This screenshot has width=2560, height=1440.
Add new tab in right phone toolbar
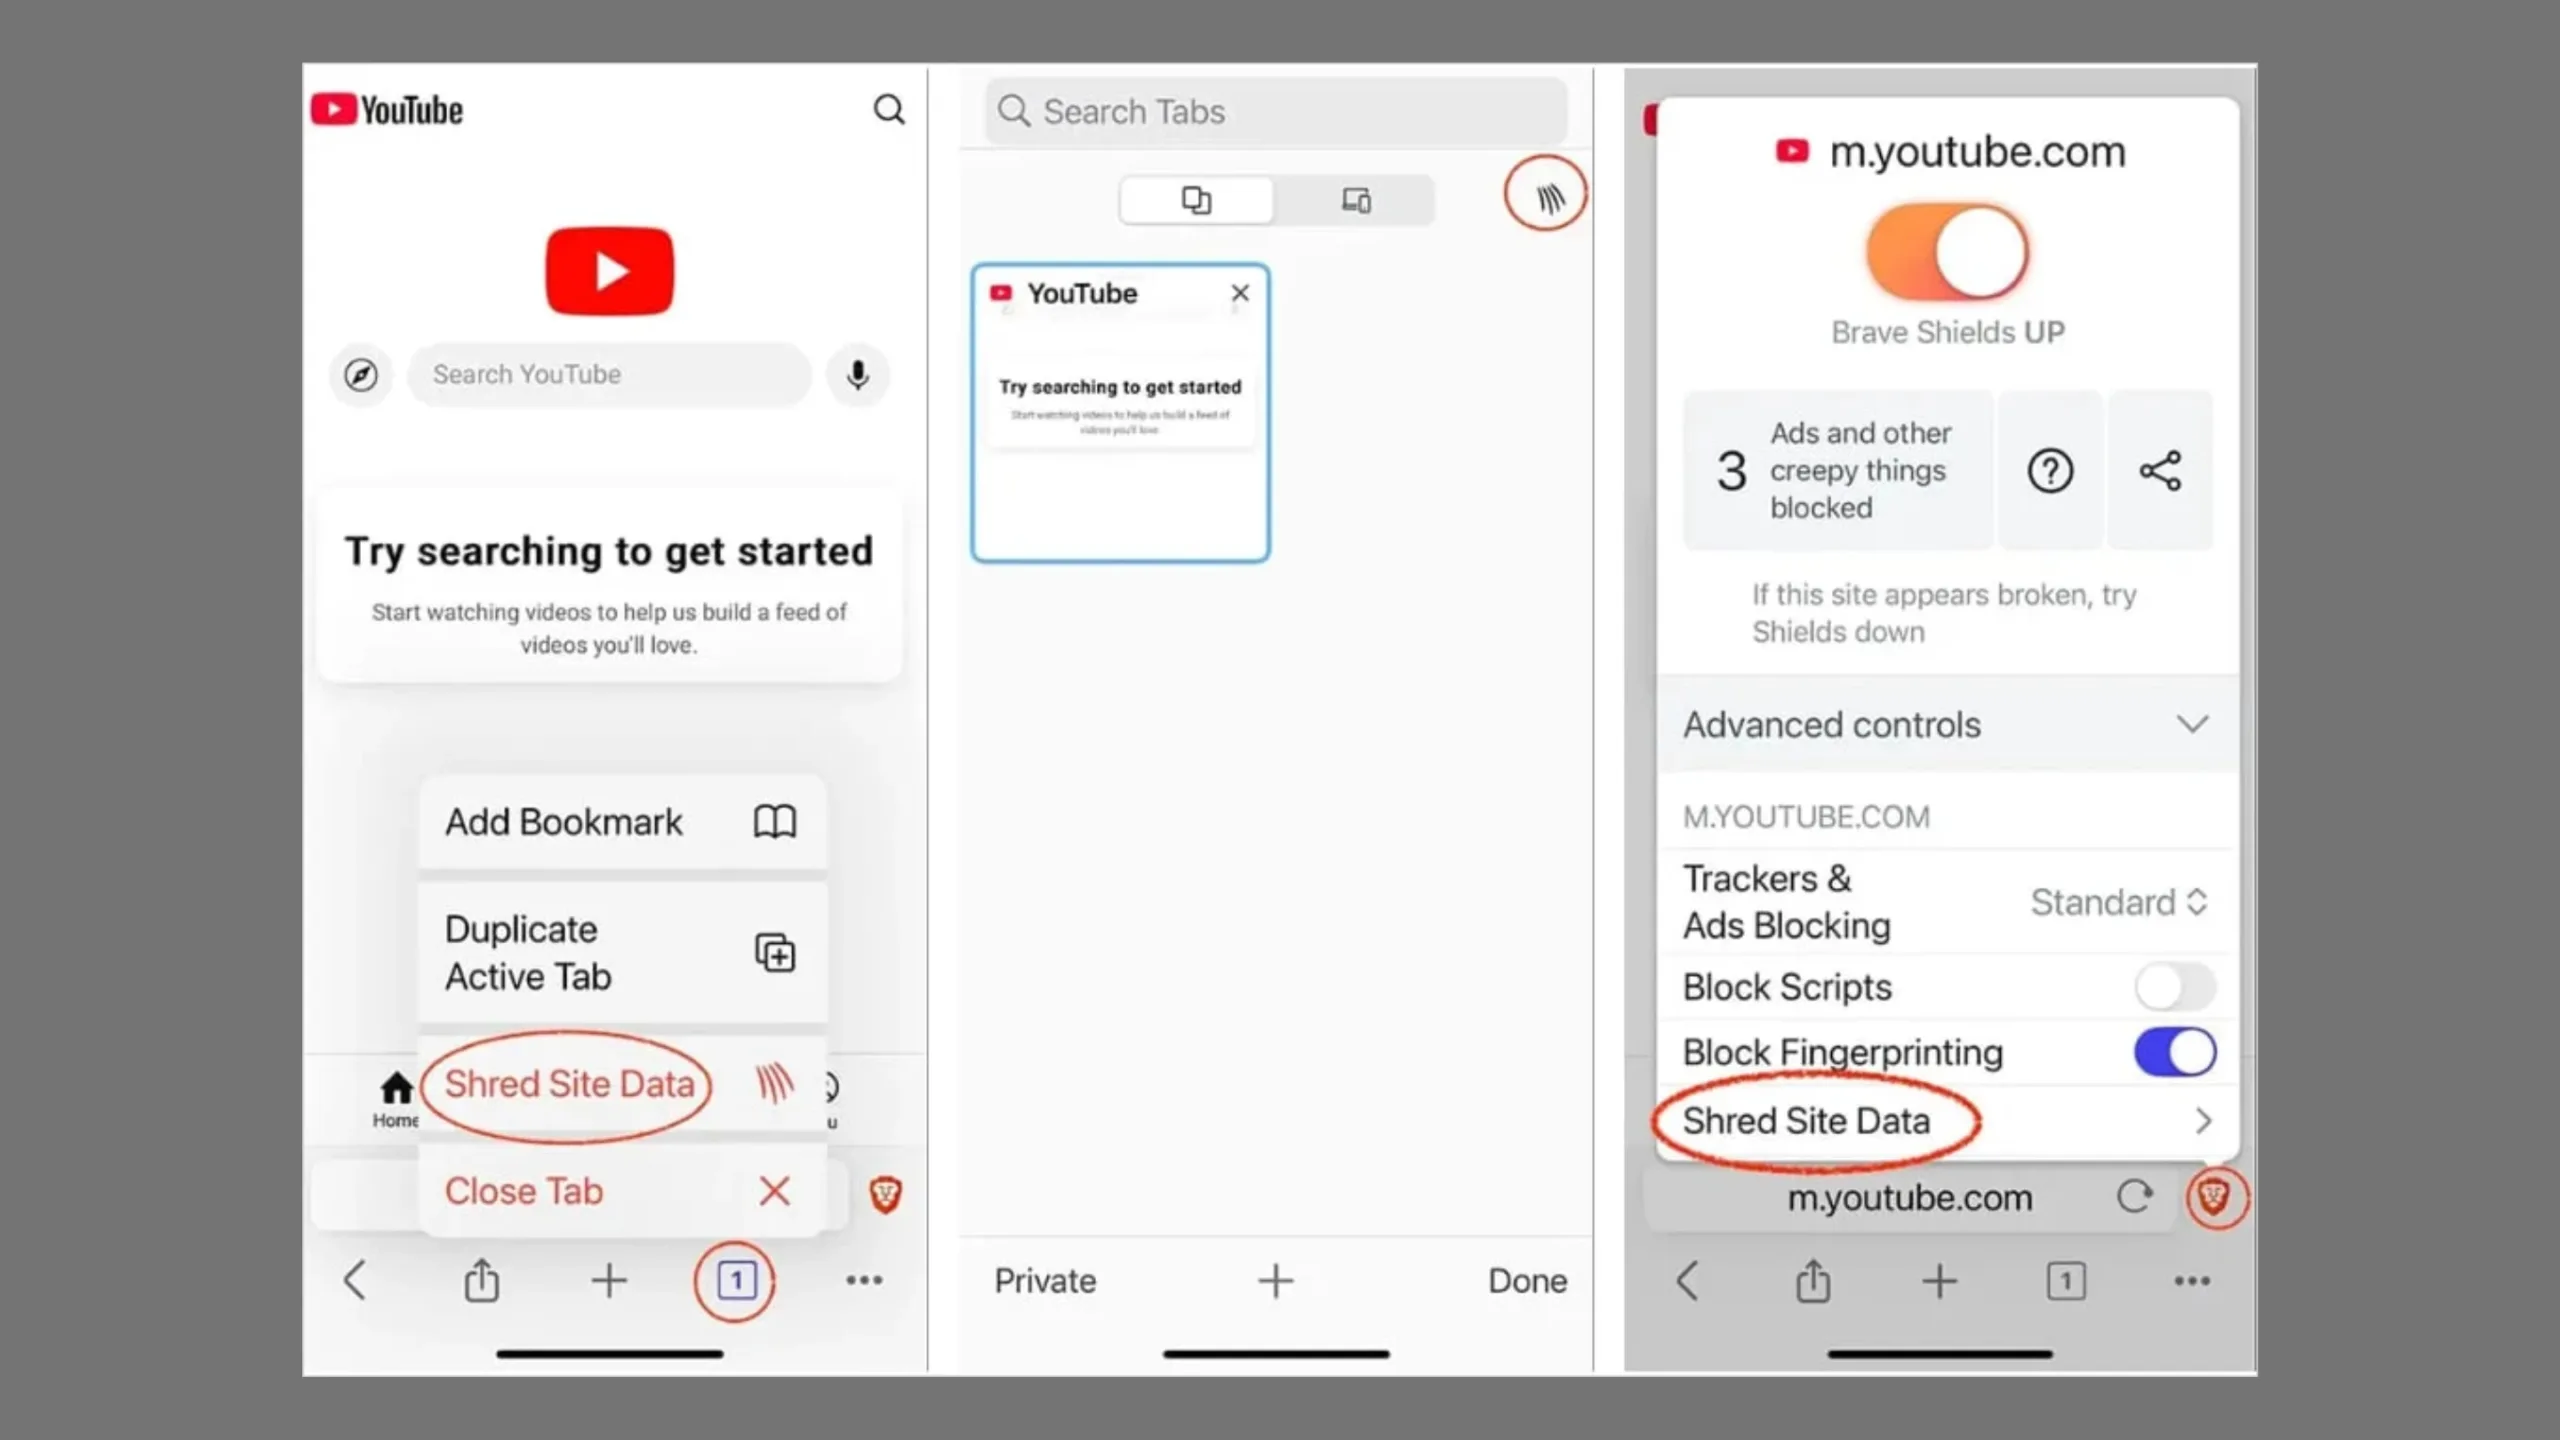(1940, 1281)
